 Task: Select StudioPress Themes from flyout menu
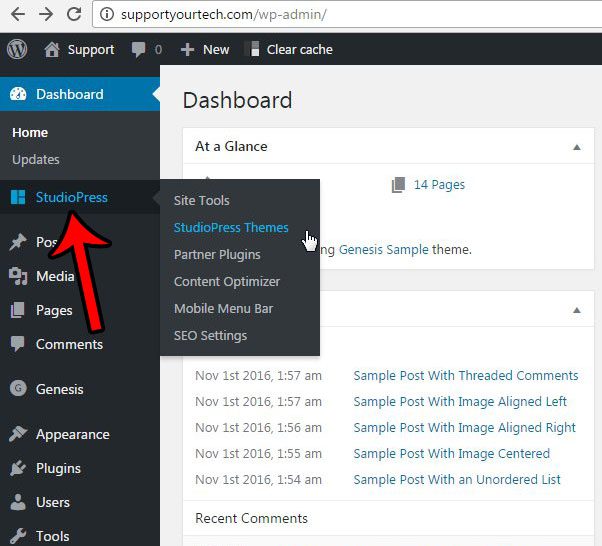click(231, 227)
